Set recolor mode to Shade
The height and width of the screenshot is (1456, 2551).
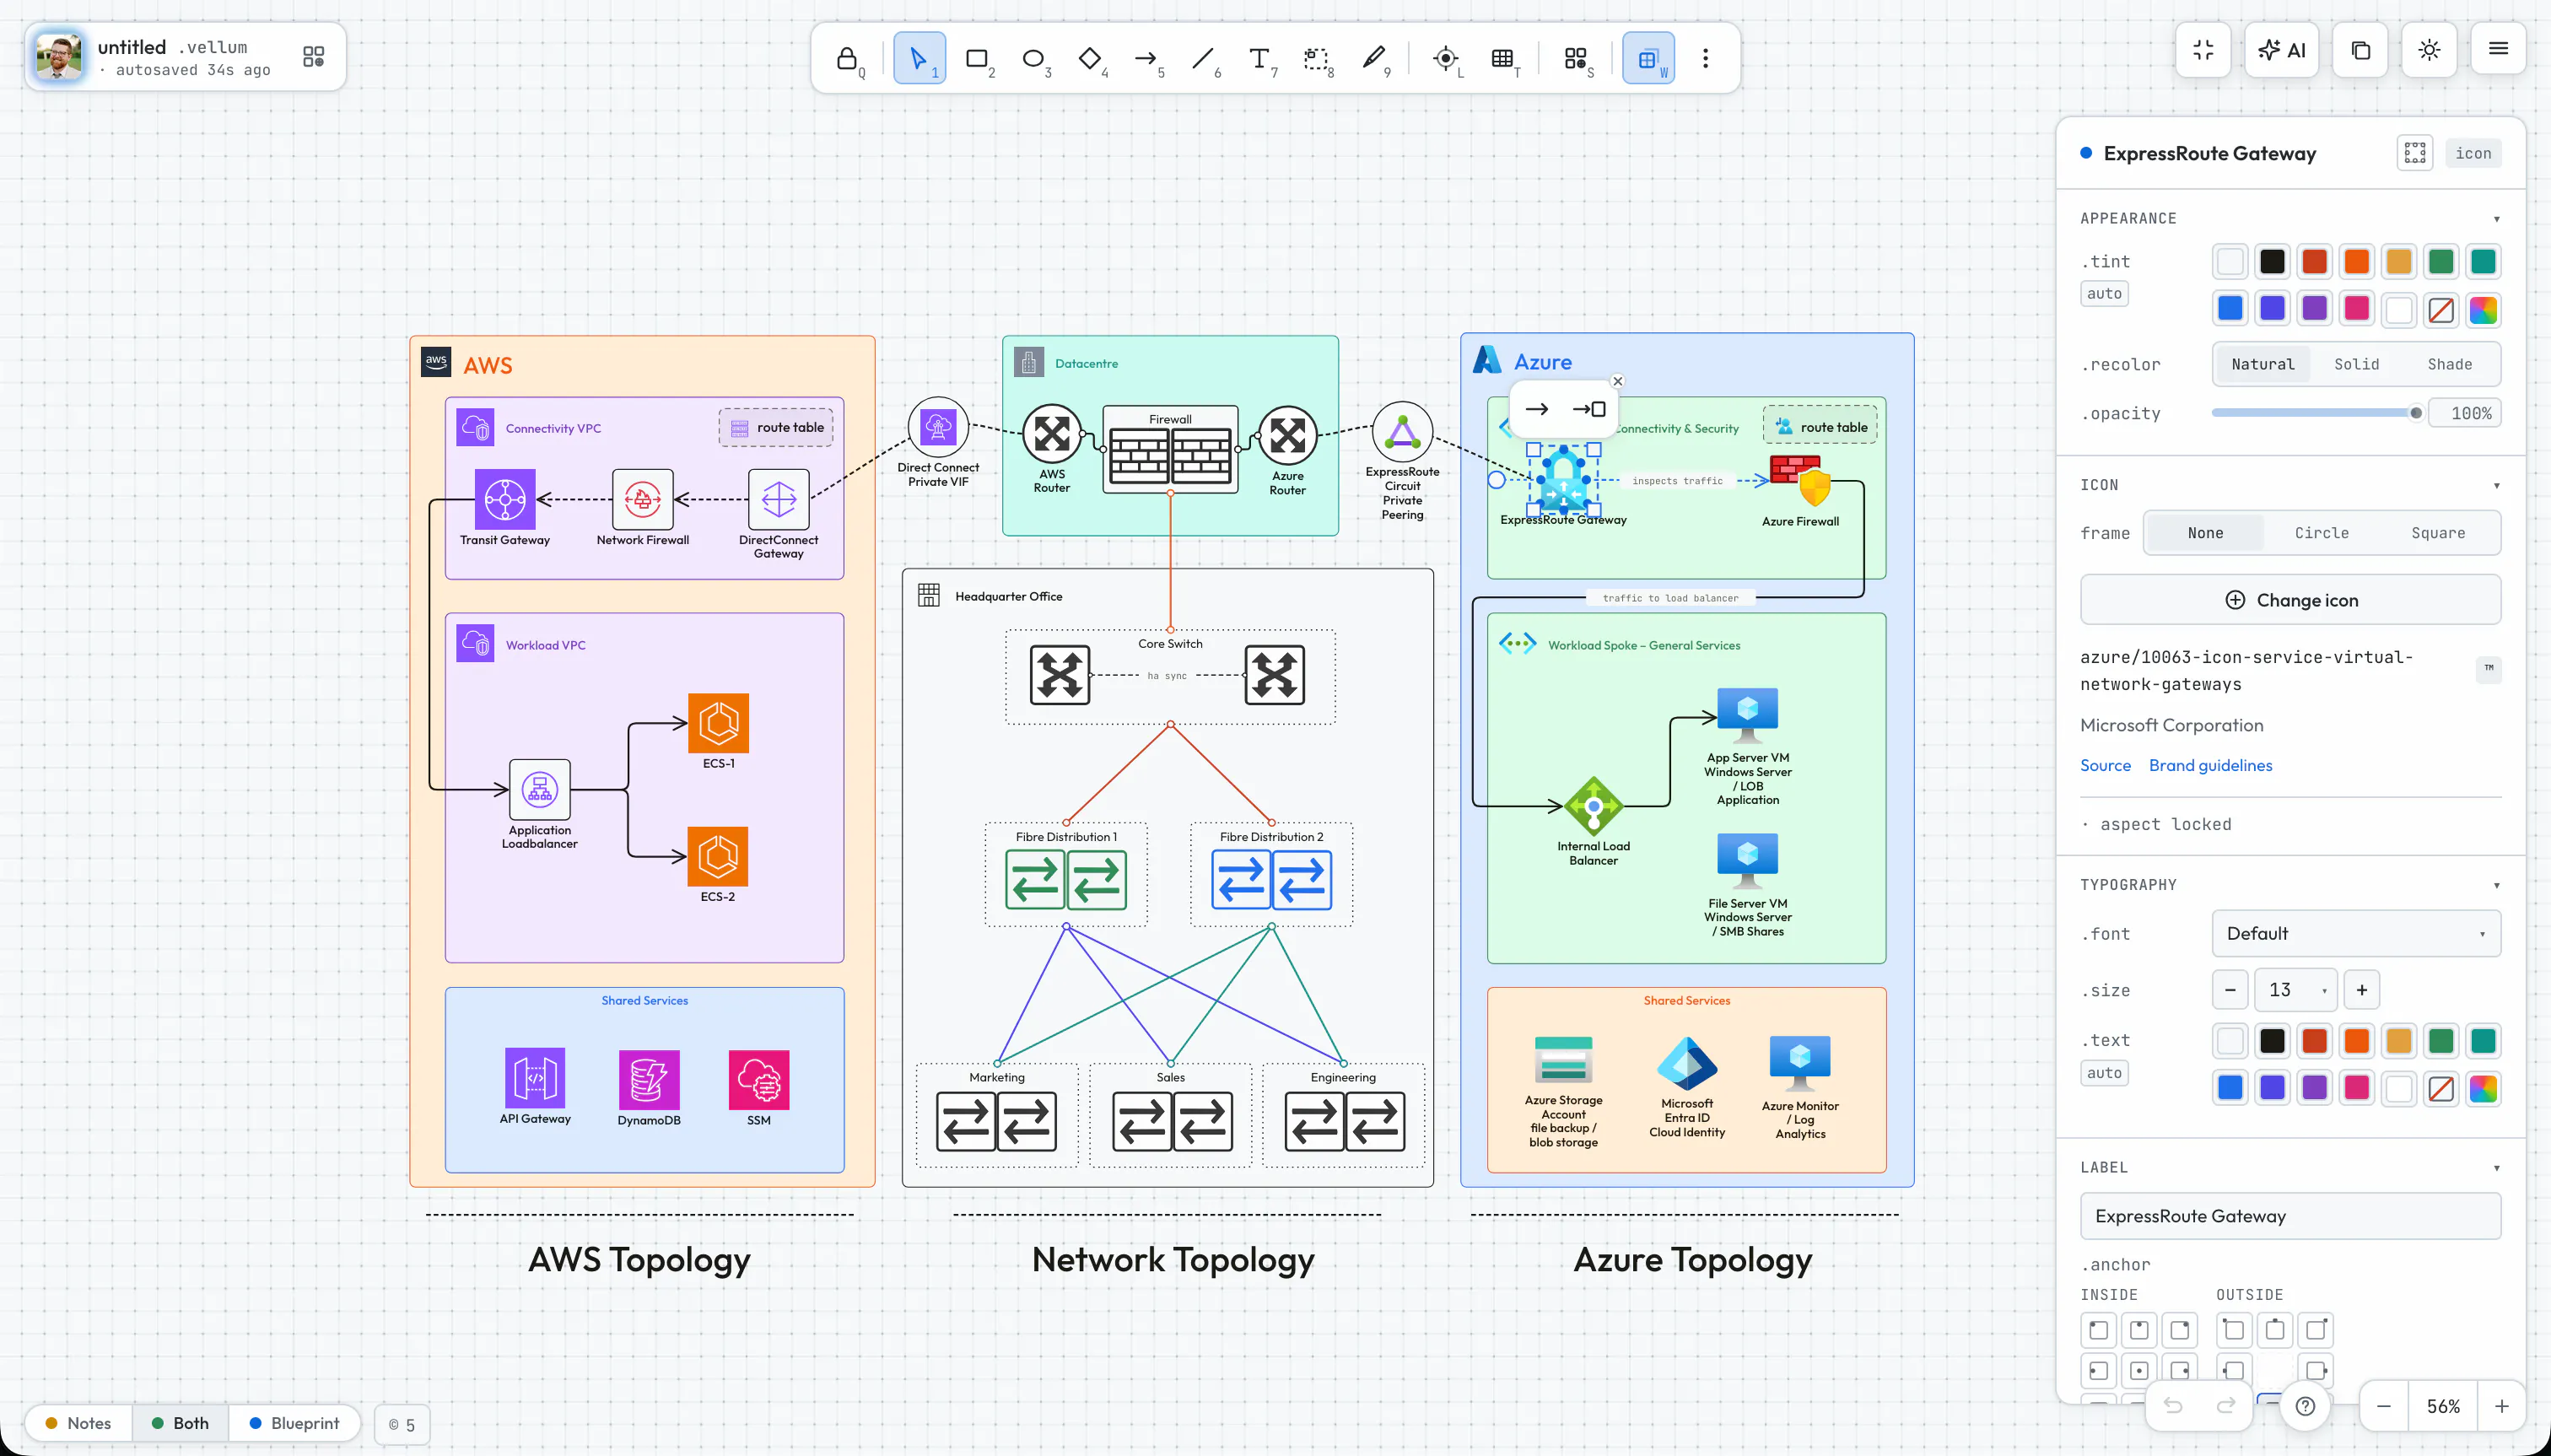pyautogui.click(x=2449, y=364)
